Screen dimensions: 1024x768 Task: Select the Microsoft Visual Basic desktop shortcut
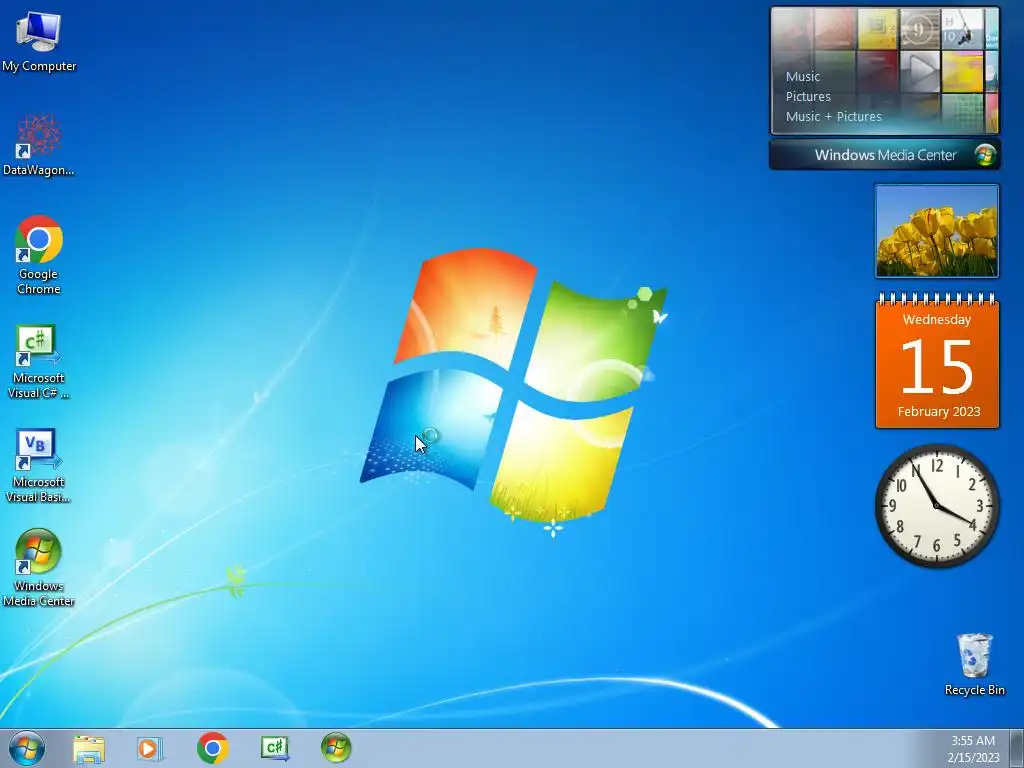[38, 465]
